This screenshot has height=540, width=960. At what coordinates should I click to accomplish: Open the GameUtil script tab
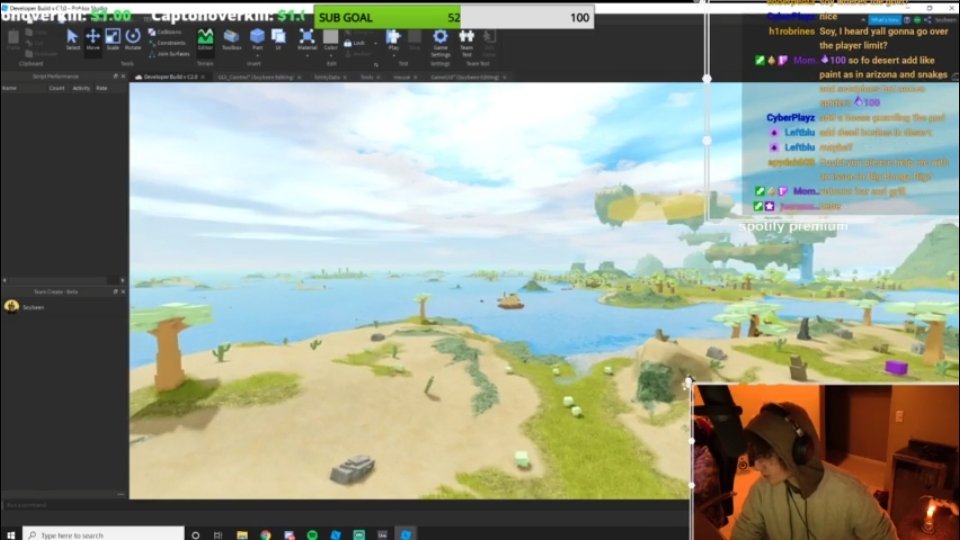coord(464,77)
